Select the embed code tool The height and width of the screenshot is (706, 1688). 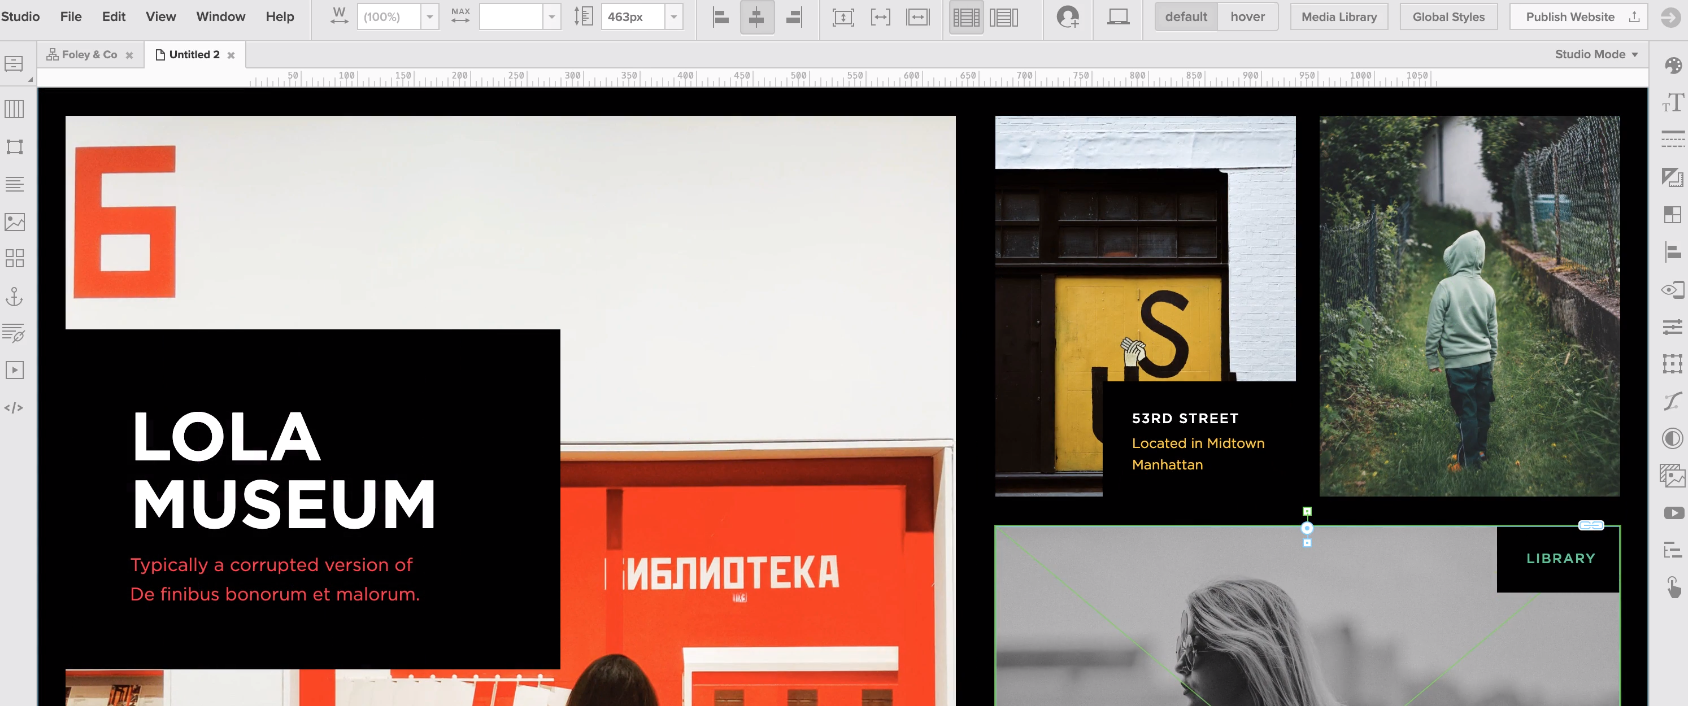[x=14, y=408]
